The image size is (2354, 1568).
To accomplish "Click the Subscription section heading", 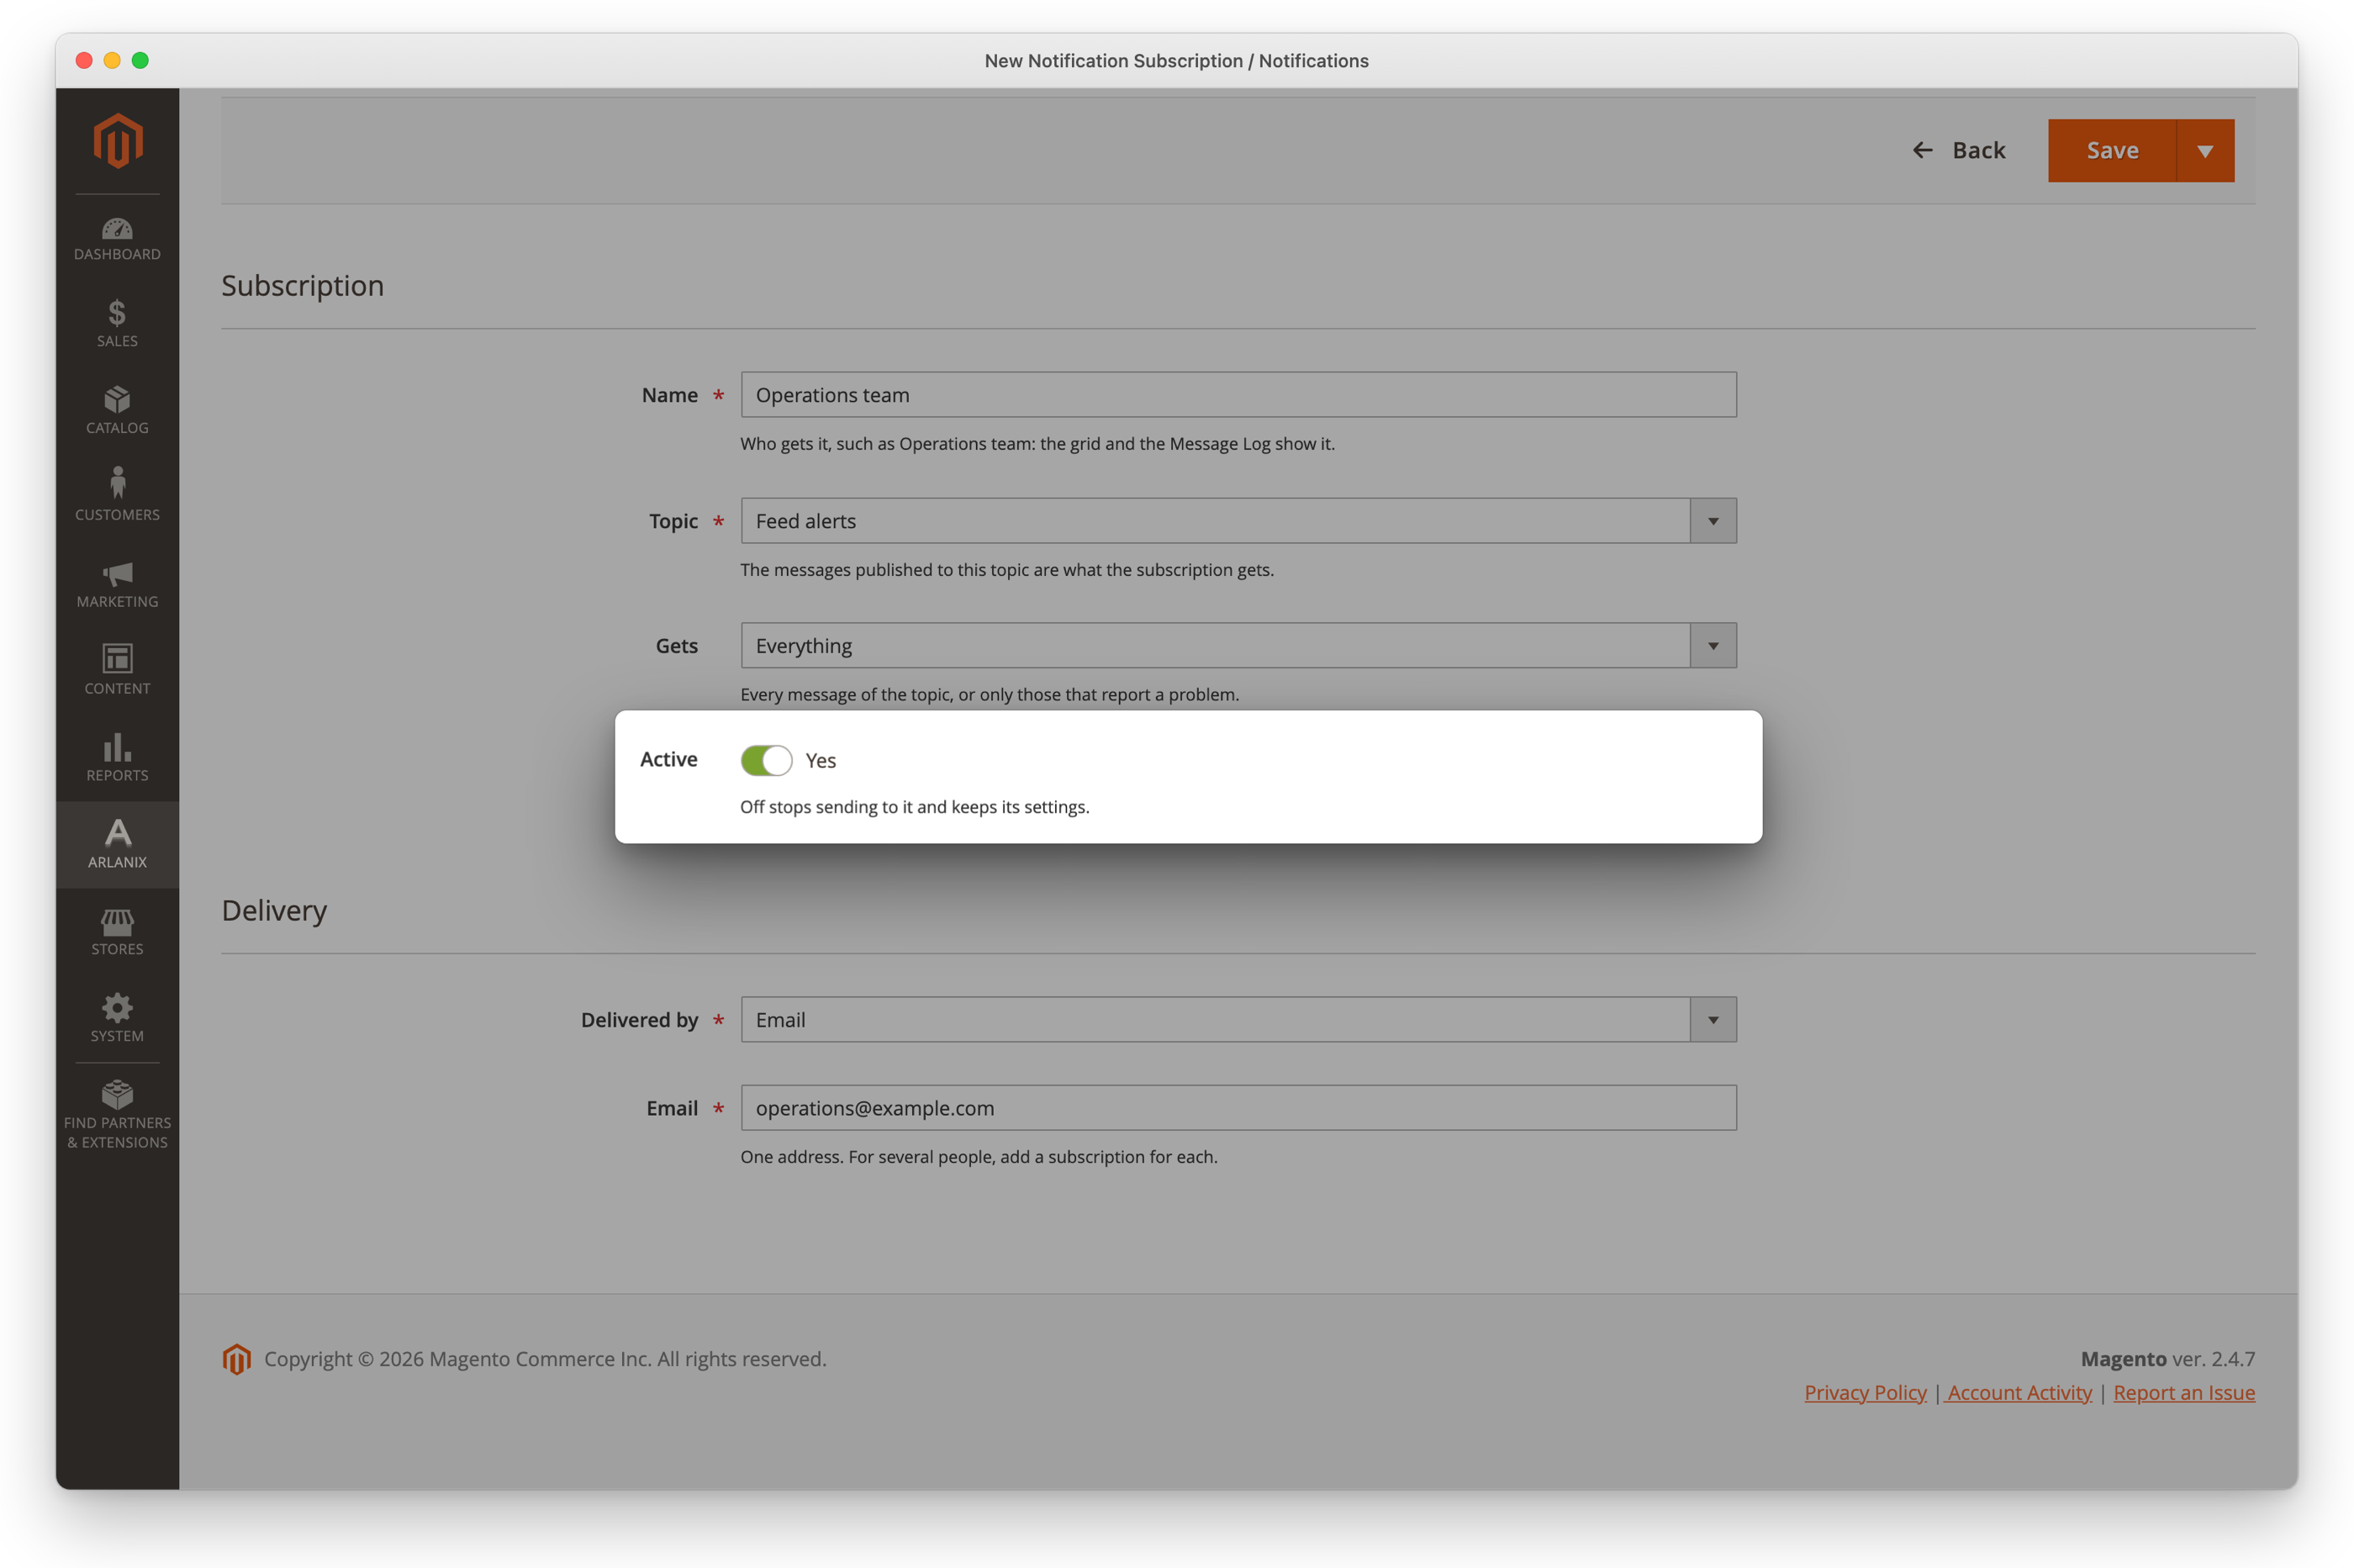I will (x=302, y=286).
